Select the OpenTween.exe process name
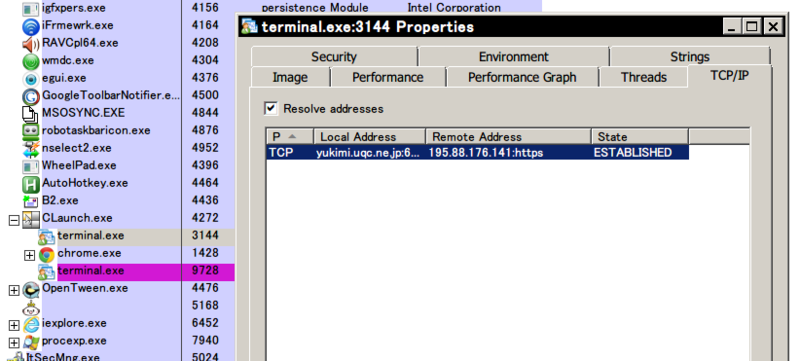The image size is (800, 361). pyautogui.click(x=85, y=288)
